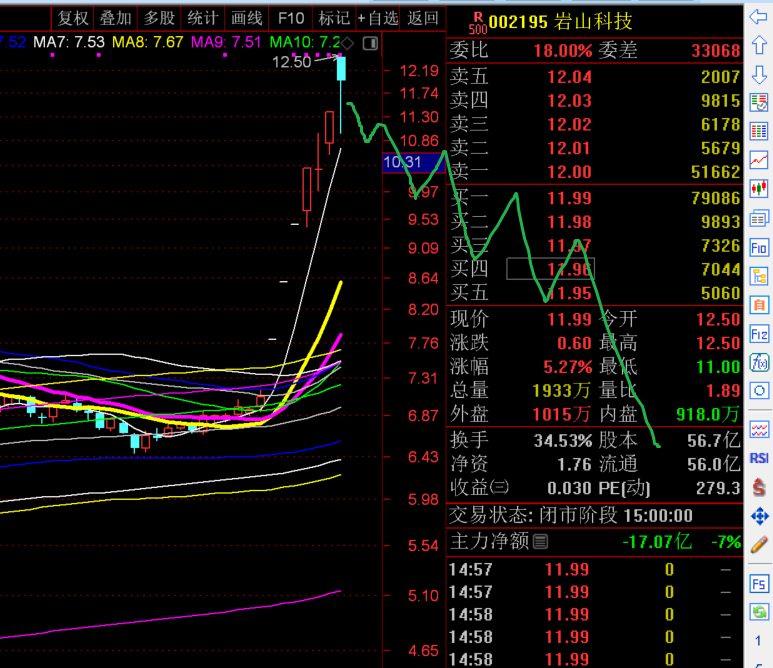Click the F12 trading icon
Screen dimensions: 773x668
[x=759, y=334]
